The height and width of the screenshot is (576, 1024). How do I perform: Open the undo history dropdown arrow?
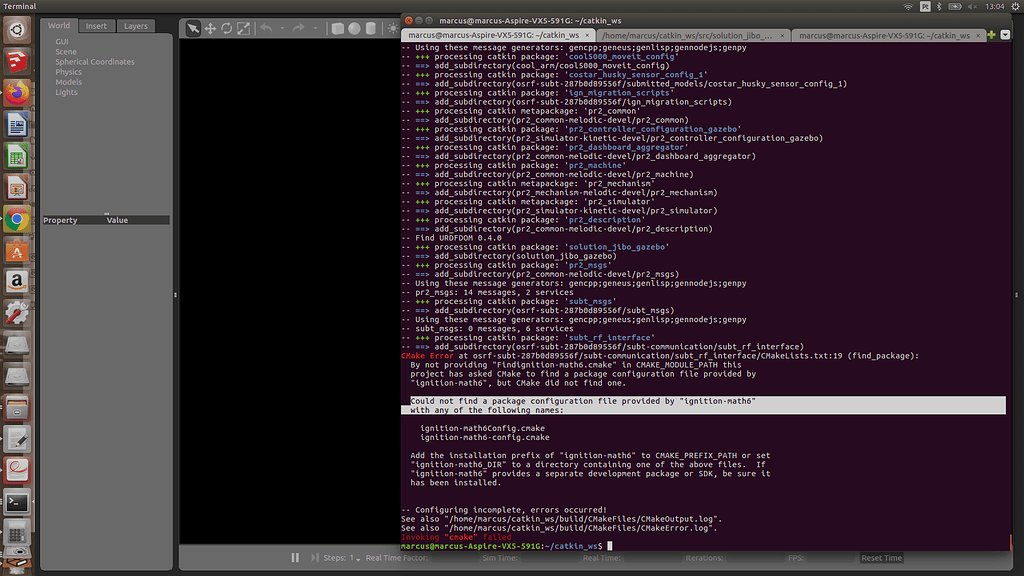coord(281,28)
